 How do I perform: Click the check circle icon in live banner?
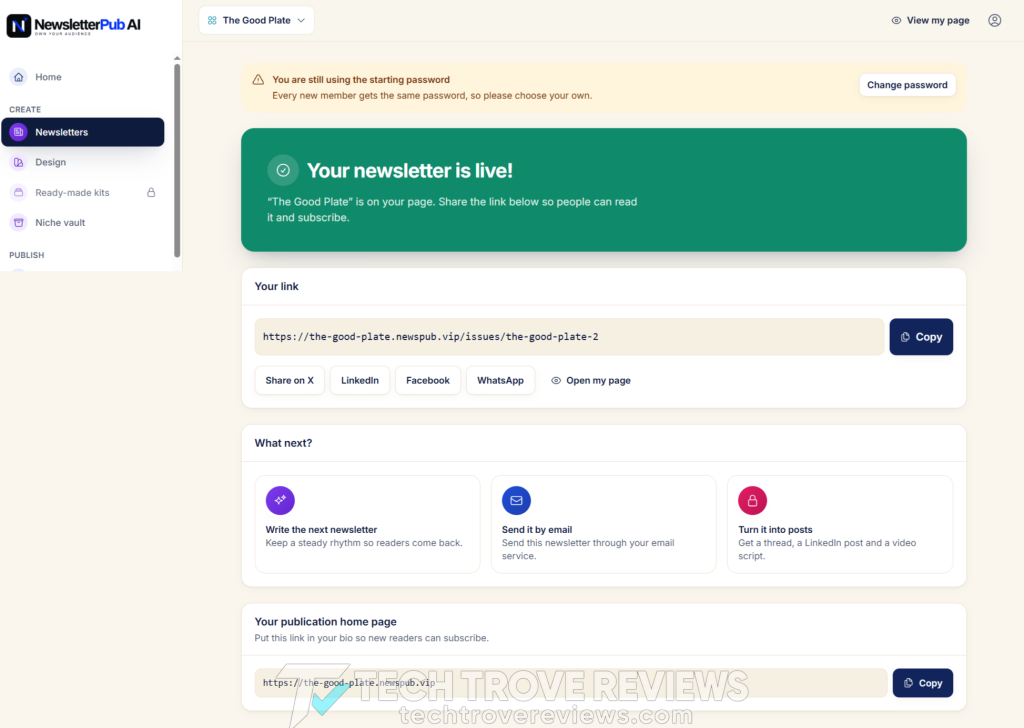coord(283,170)
